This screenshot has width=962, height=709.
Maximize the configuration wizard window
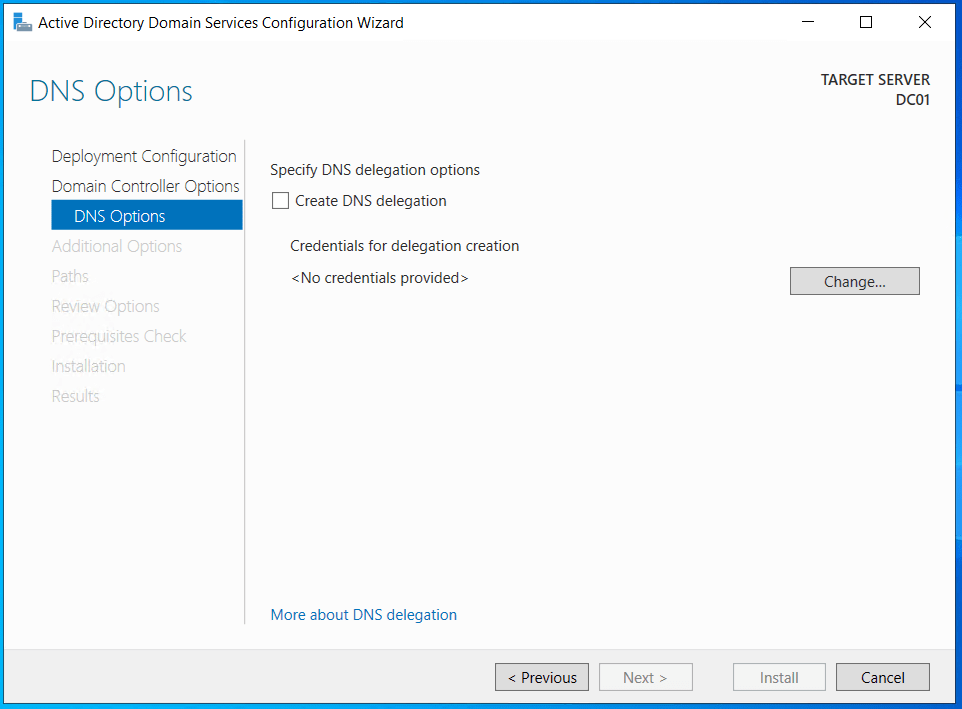point(866,22)
